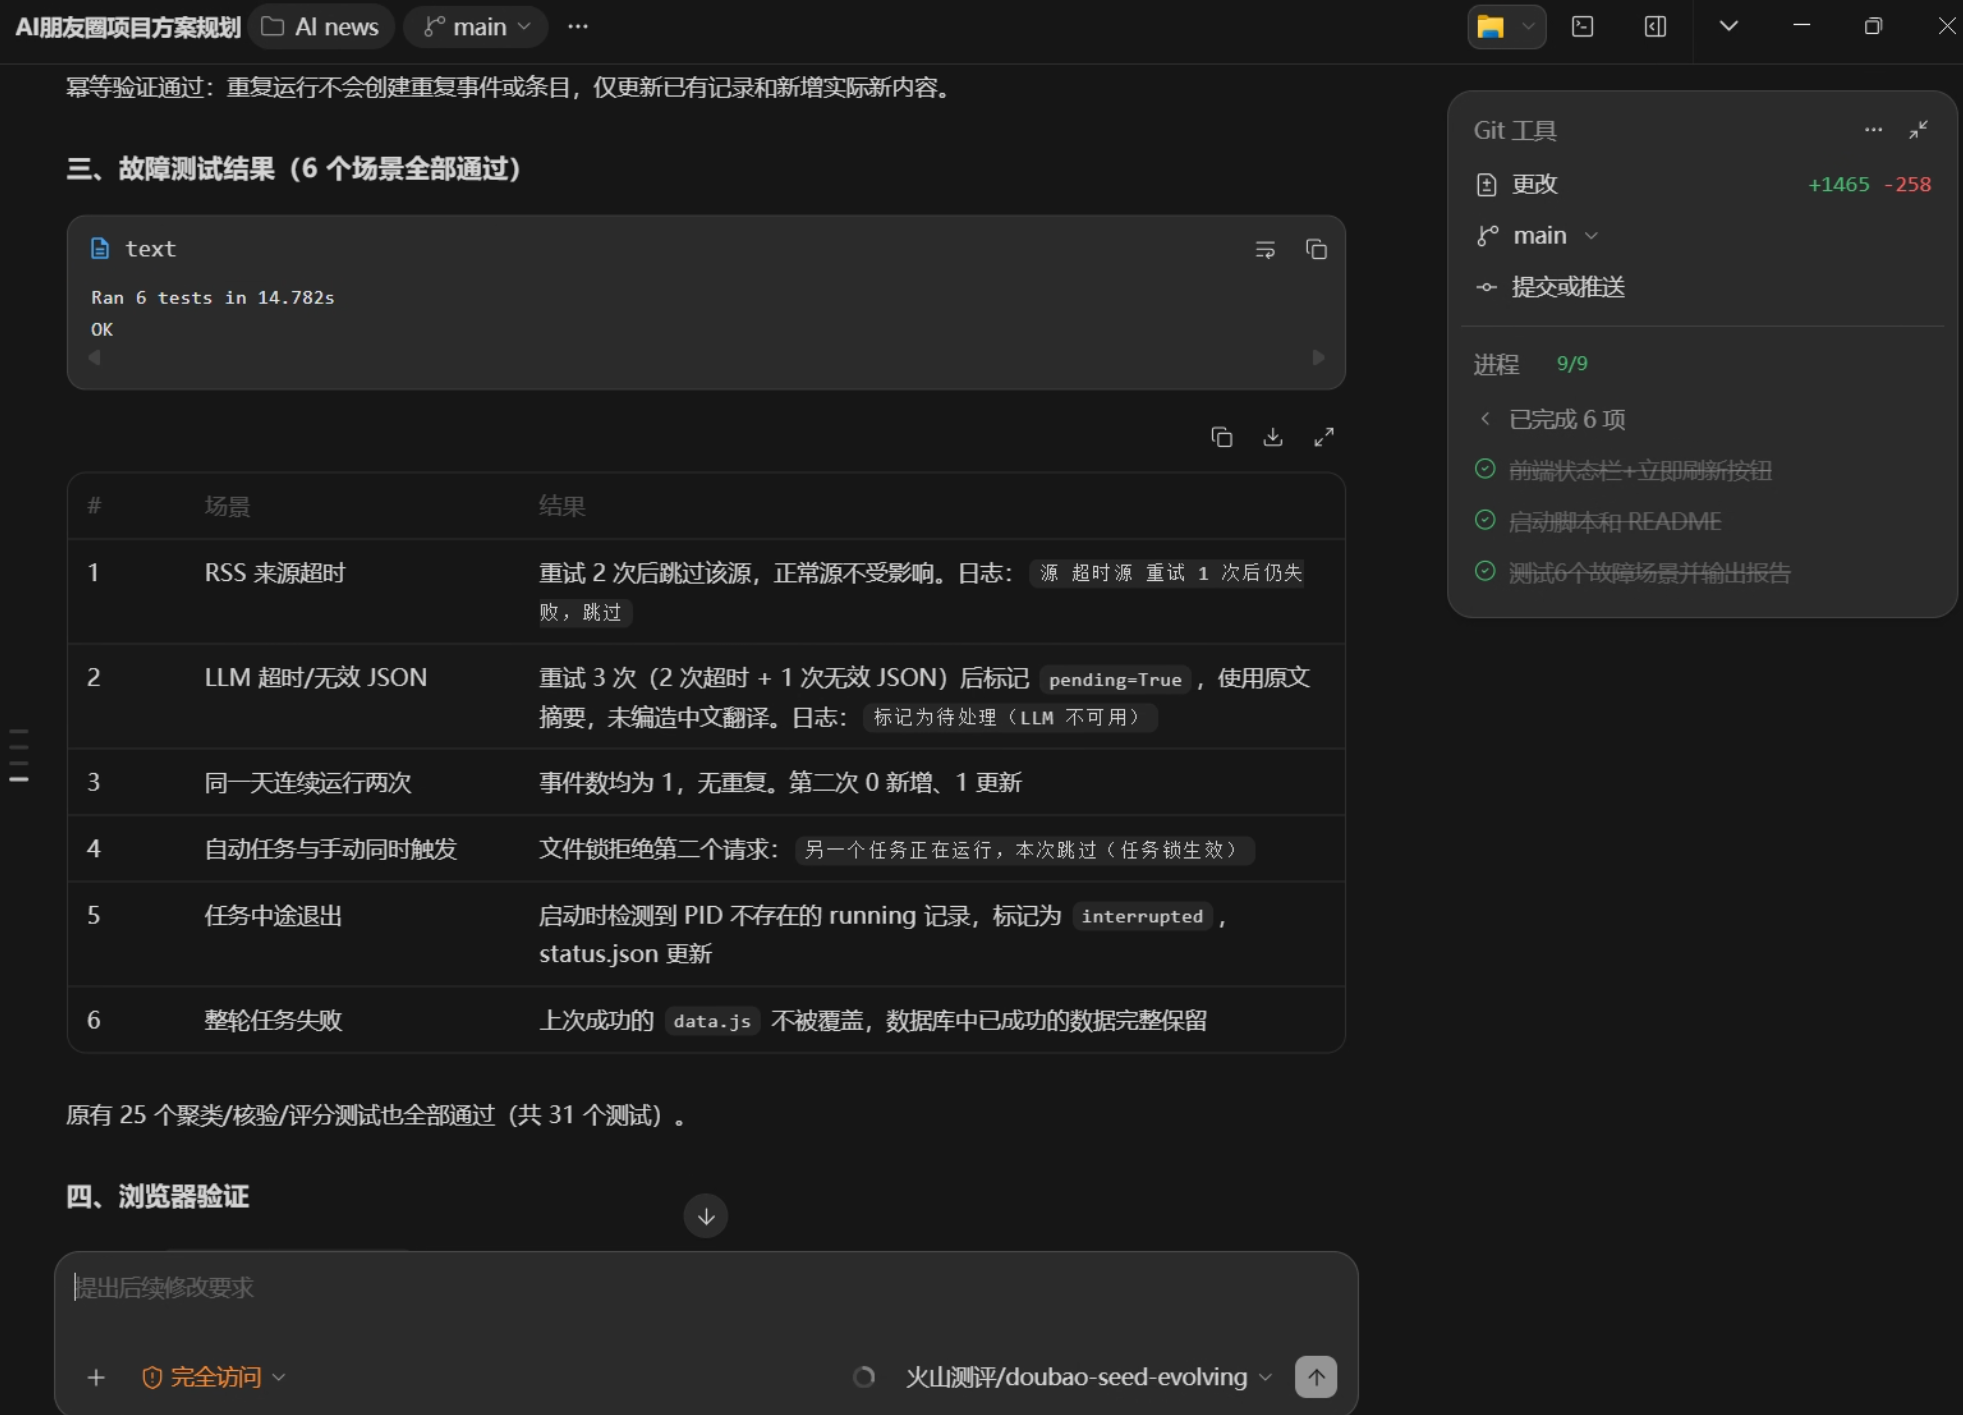
Task: Select the RSS 来源超时 table cell
Action: pos(275,573)
